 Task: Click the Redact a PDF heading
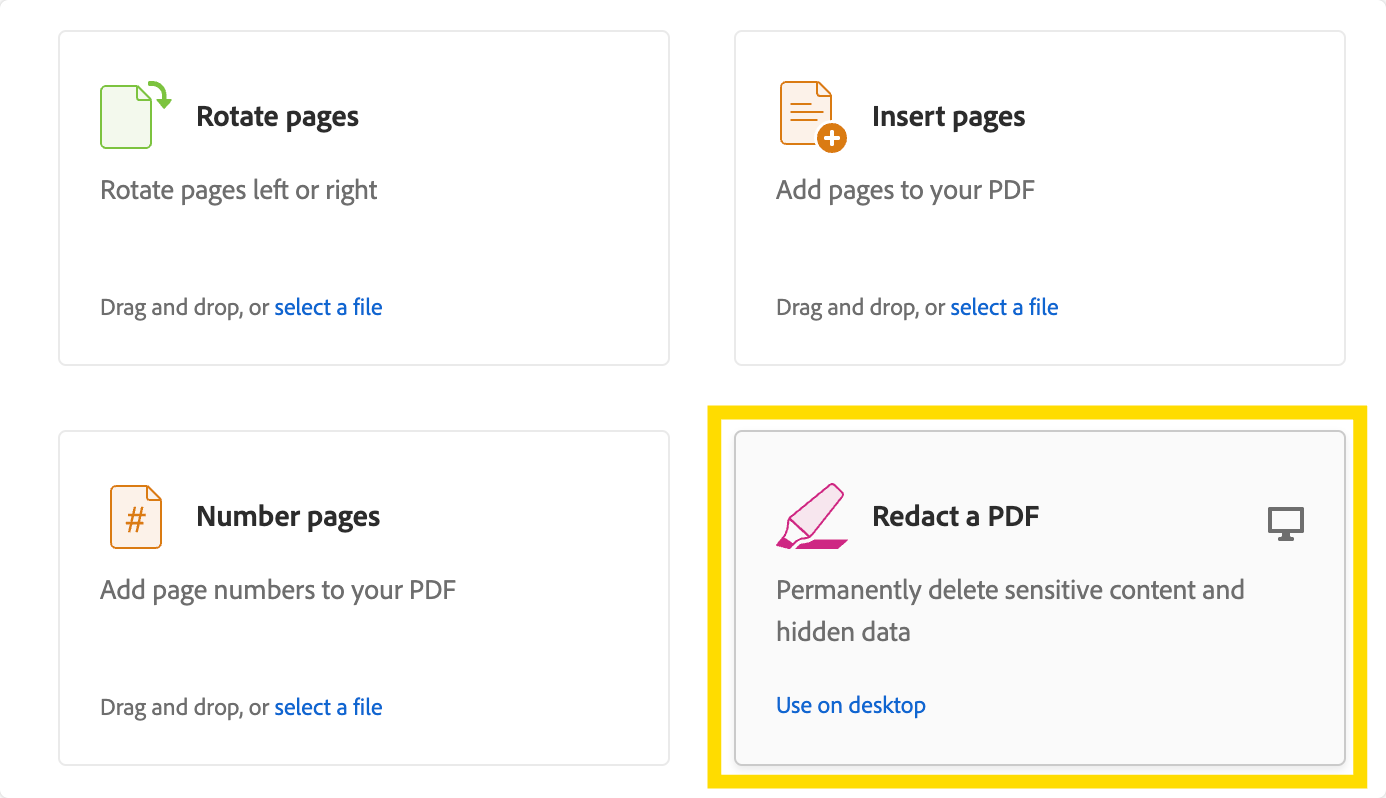click(x=956, y=516)
